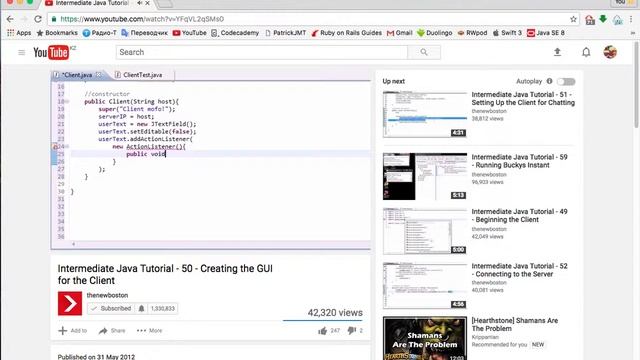Open thenewboston channel avatar

(70, 303)
